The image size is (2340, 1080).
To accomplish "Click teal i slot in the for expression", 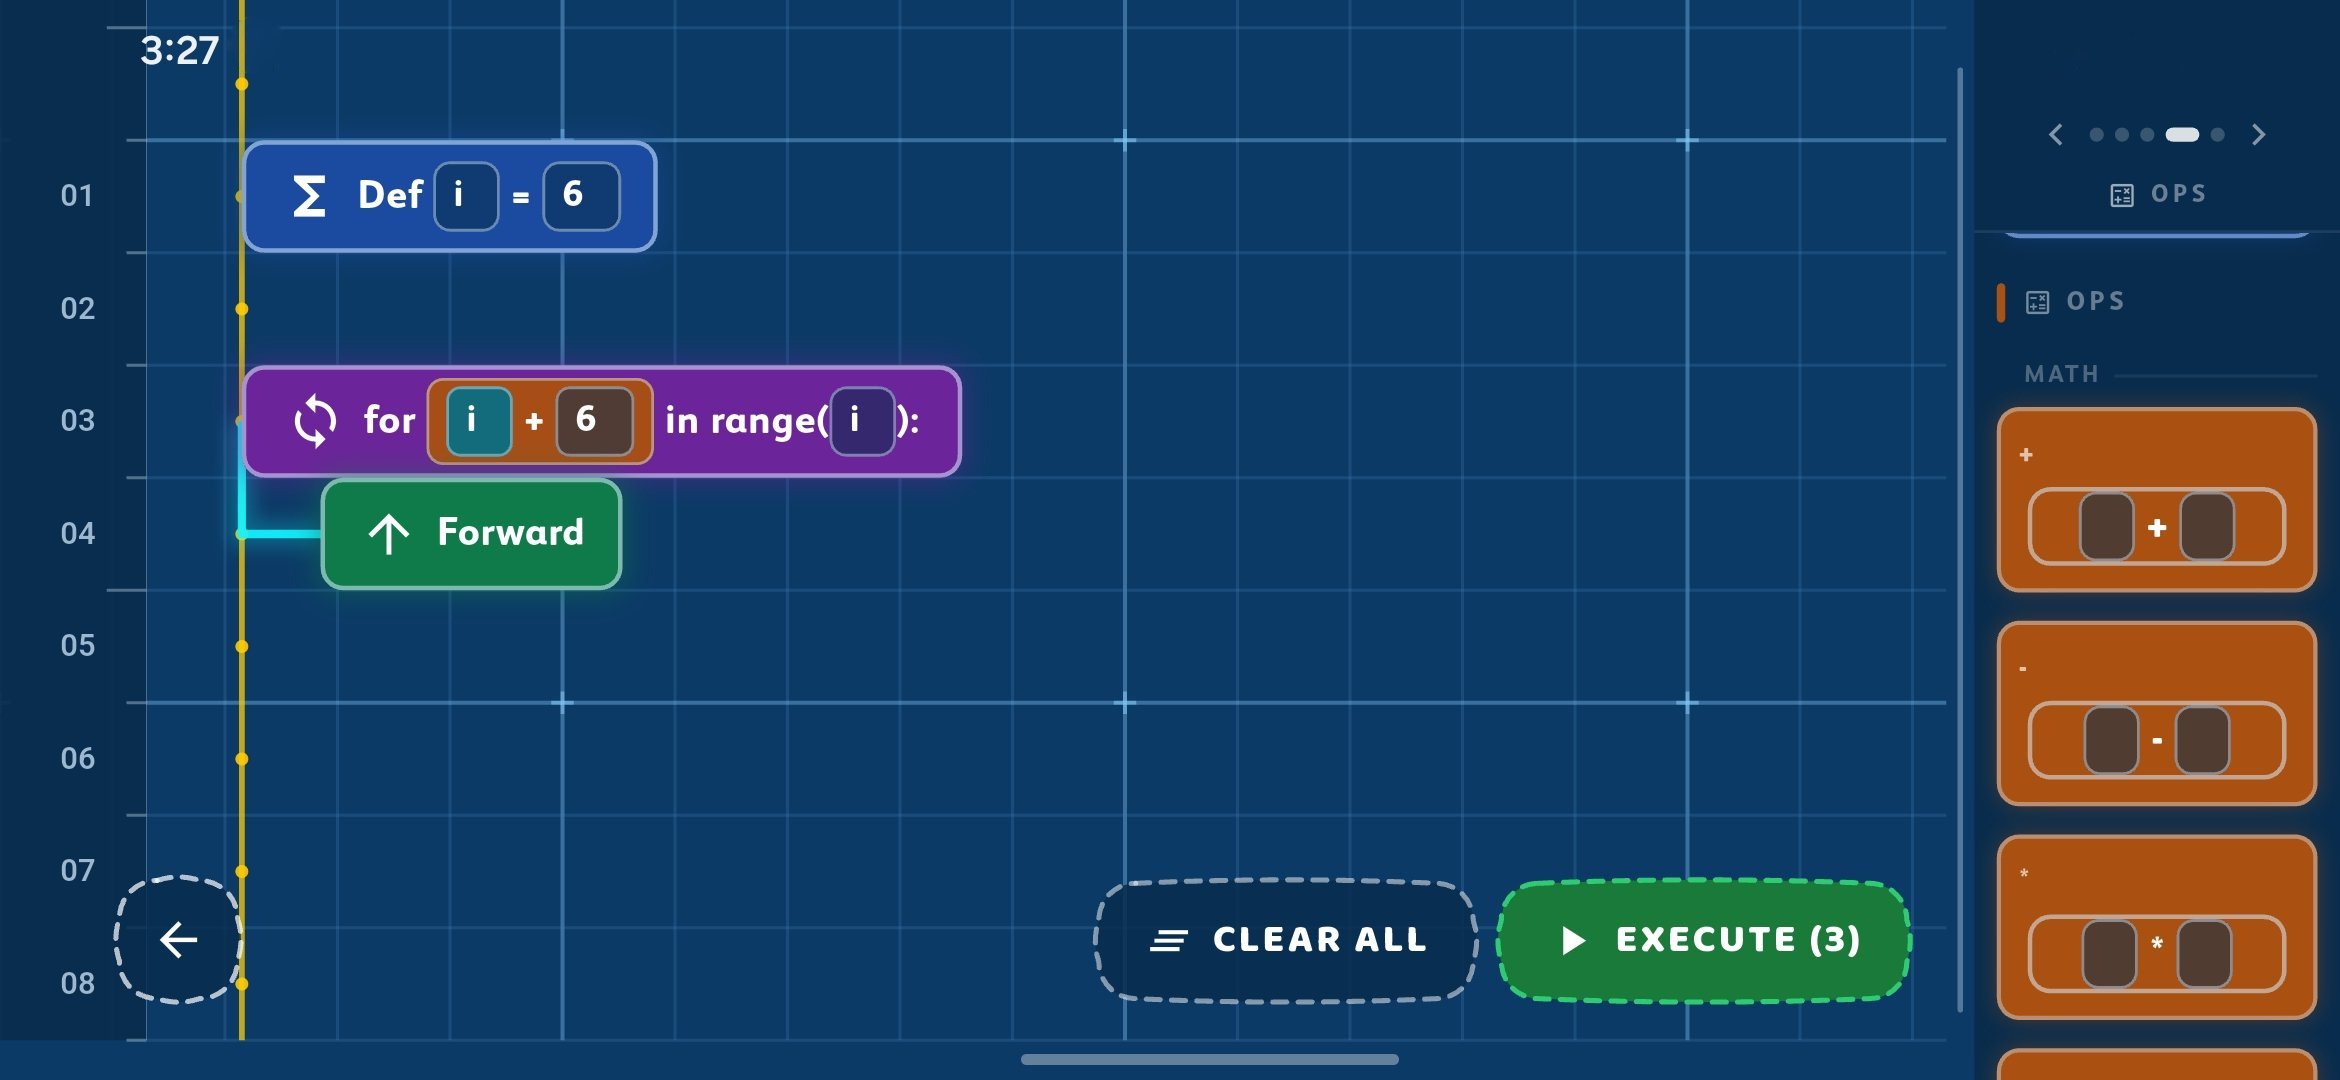I will click(479, 421).
